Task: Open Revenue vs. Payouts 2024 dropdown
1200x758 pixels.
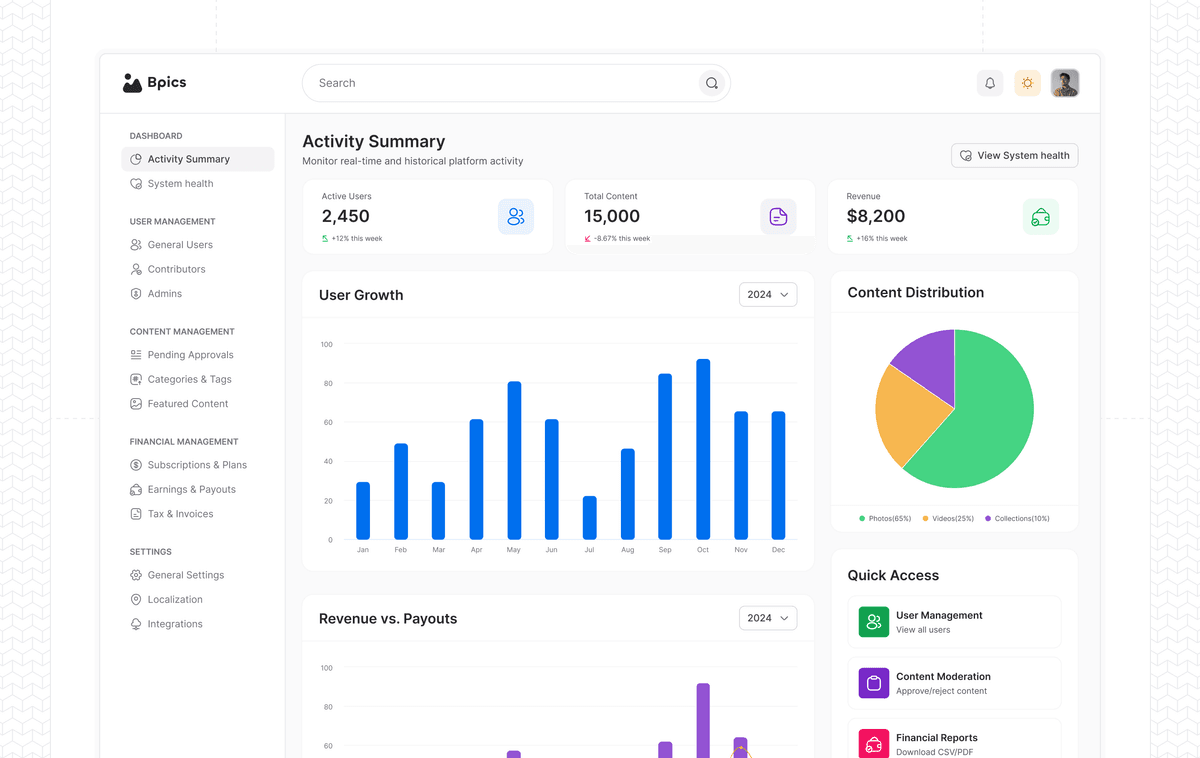Action: pyautogui.click(x=768, y=618)
